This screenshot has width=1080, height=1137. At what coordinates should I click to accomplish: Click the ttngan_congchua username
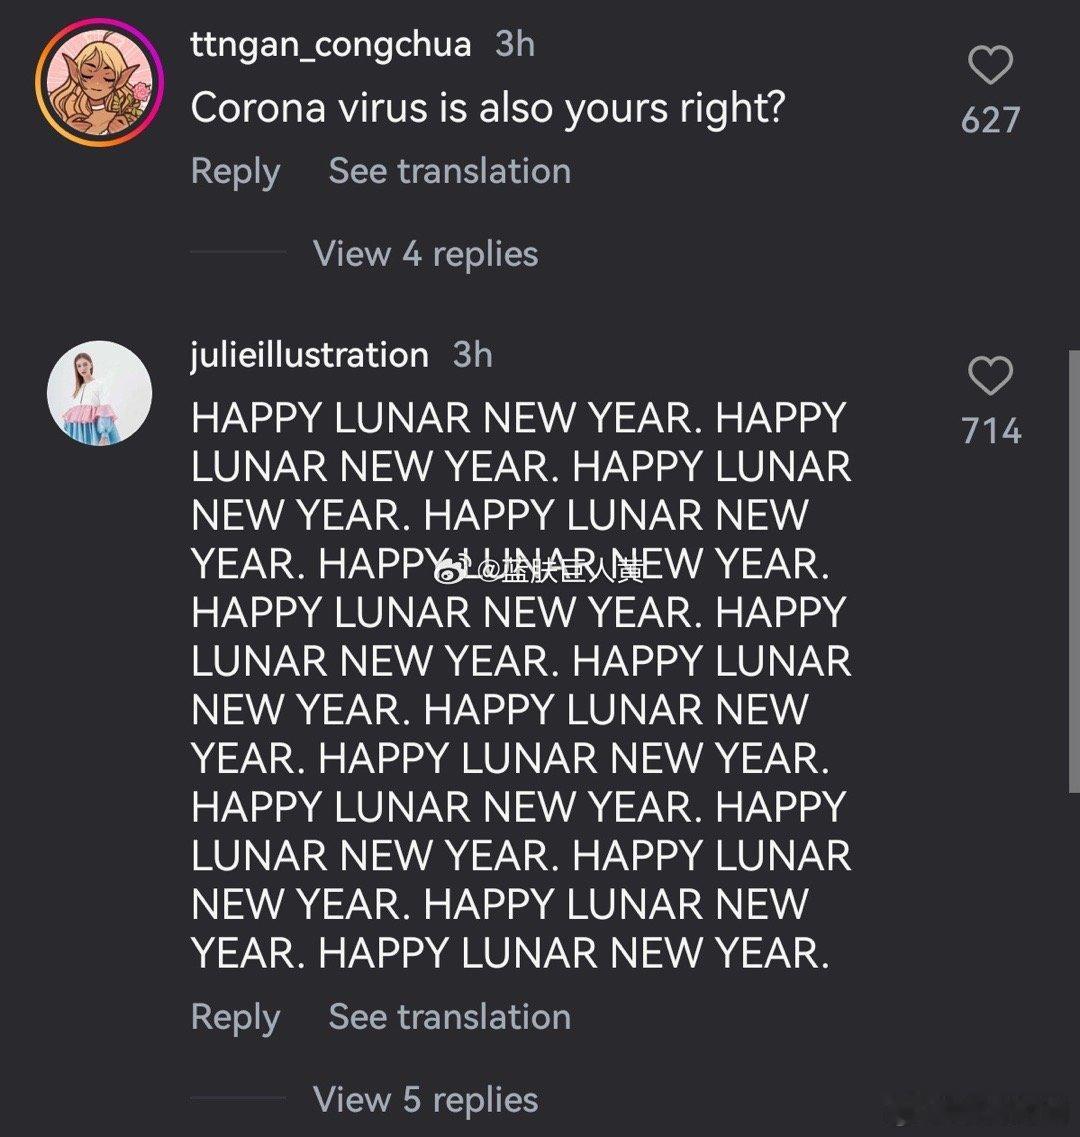[330, 44]
